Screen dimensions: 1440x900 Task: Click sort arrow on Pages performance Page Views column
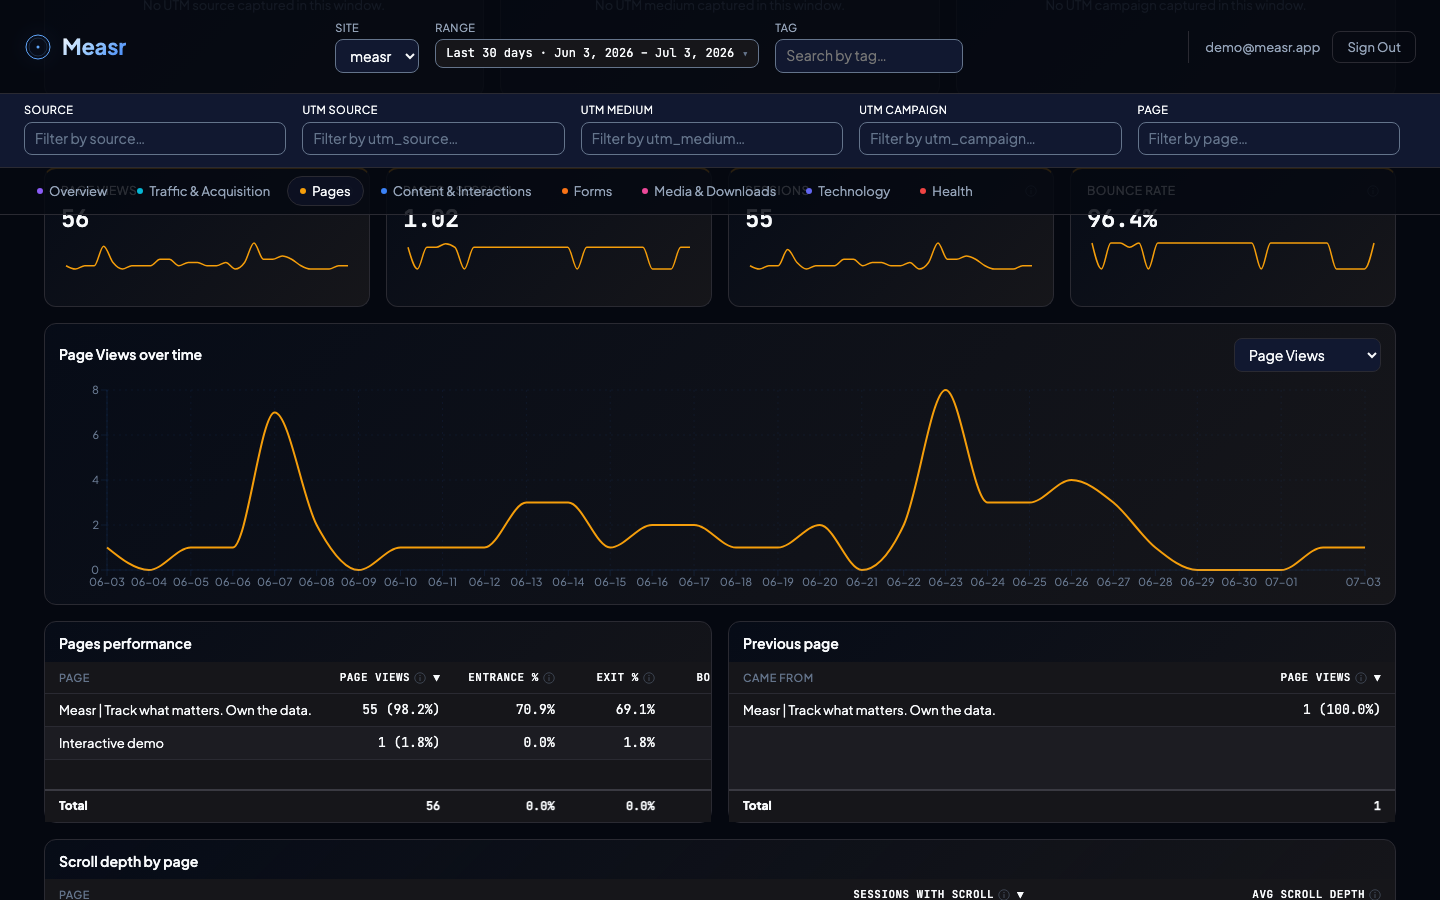[x=436, y=678]
